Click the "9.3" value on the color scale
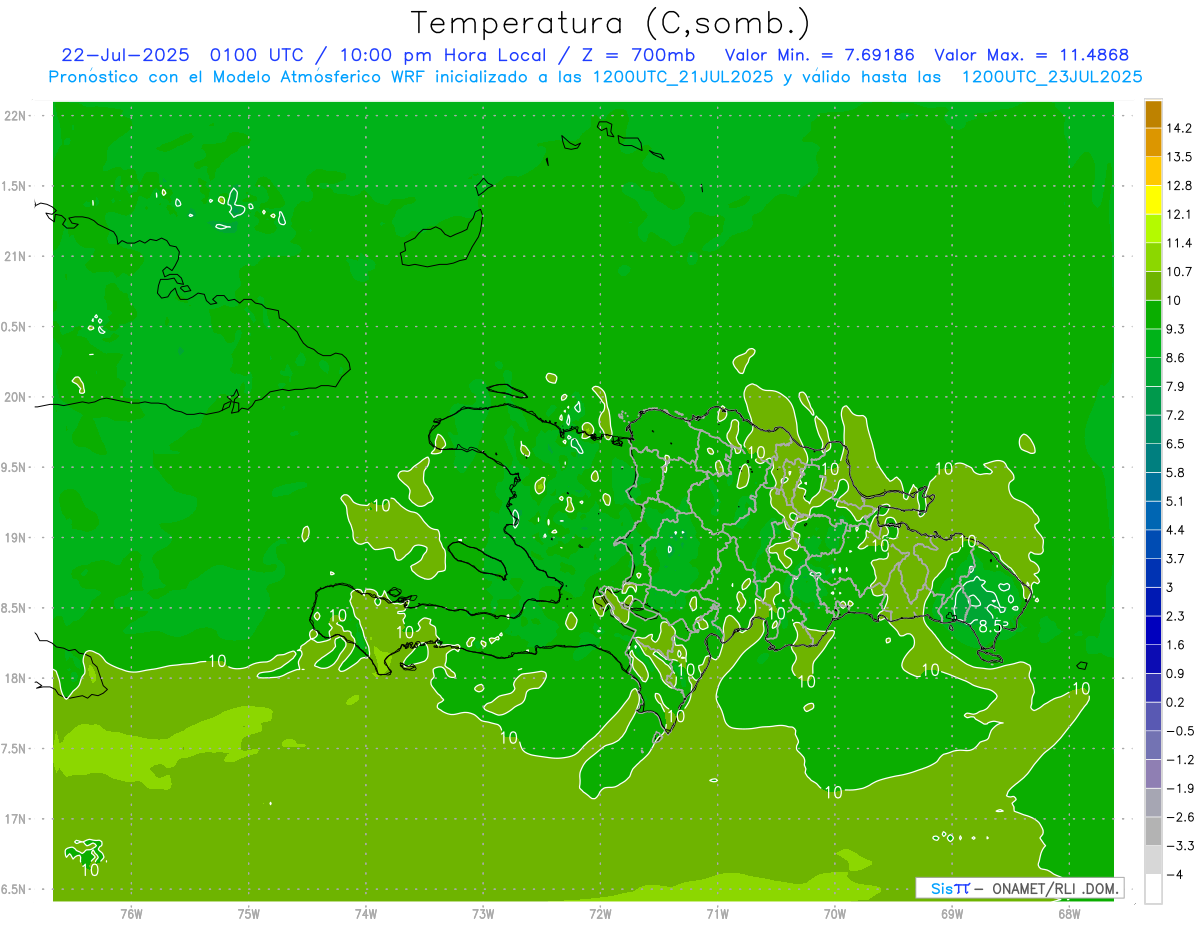1200x927 pixels. coord(1177,329)
